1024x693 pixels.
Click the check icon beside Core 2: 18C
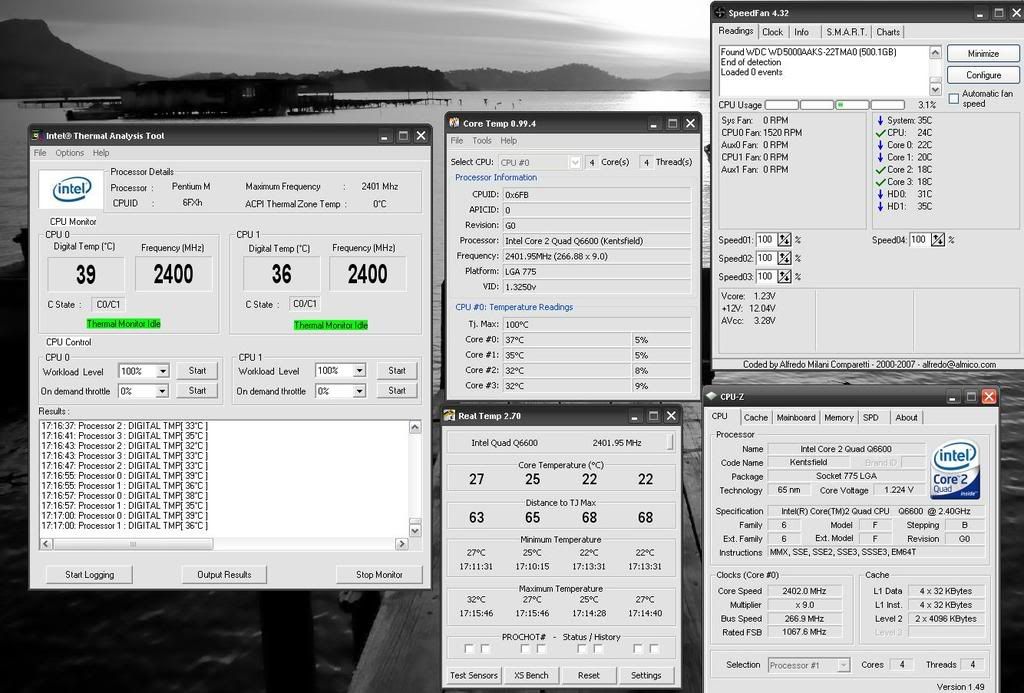click(x=880, y=170)
